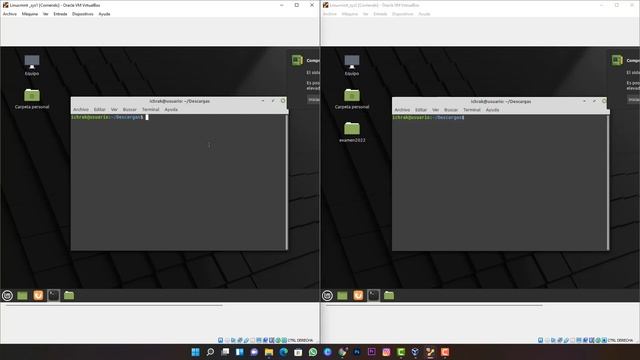Open Editar menu of the right terminal

421,110
